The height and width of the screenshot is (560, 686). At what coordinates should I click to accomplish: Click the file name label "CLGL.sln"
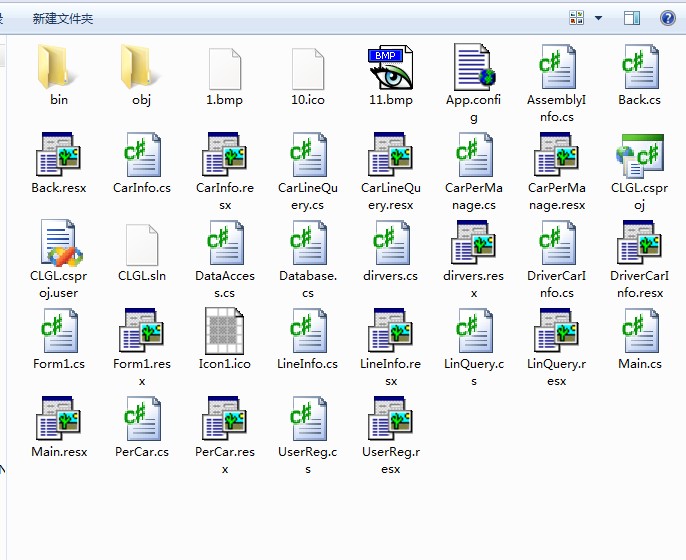pos(142,276)
